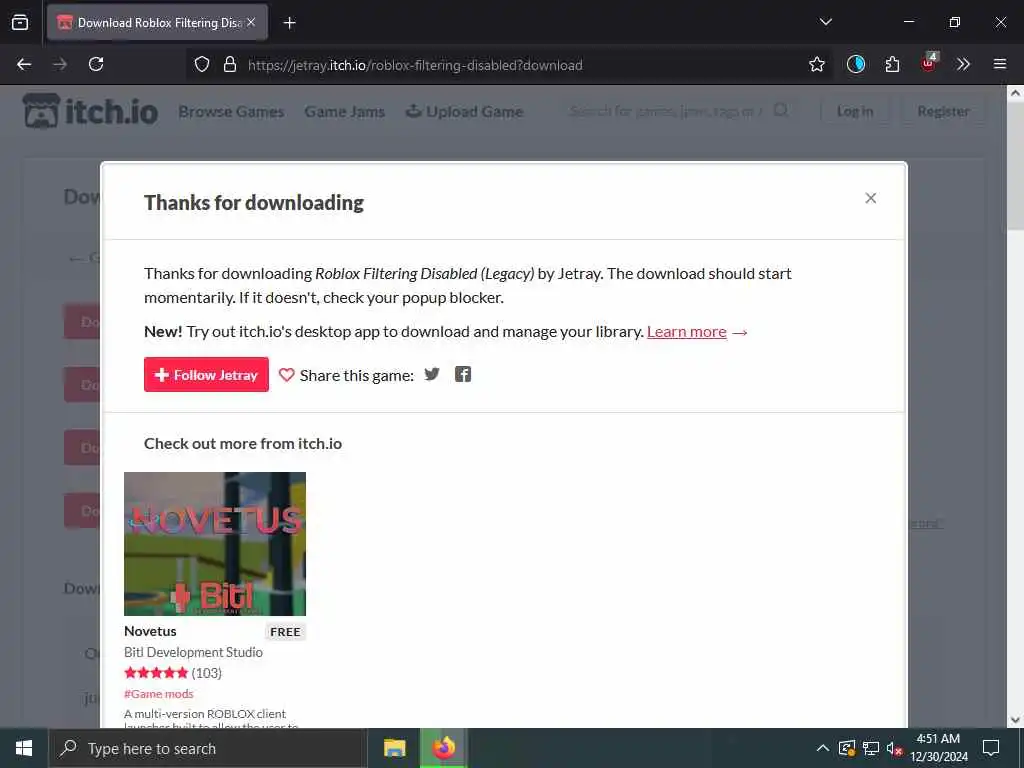Click the Firefox taskbar icon

(x=444, y=748)
